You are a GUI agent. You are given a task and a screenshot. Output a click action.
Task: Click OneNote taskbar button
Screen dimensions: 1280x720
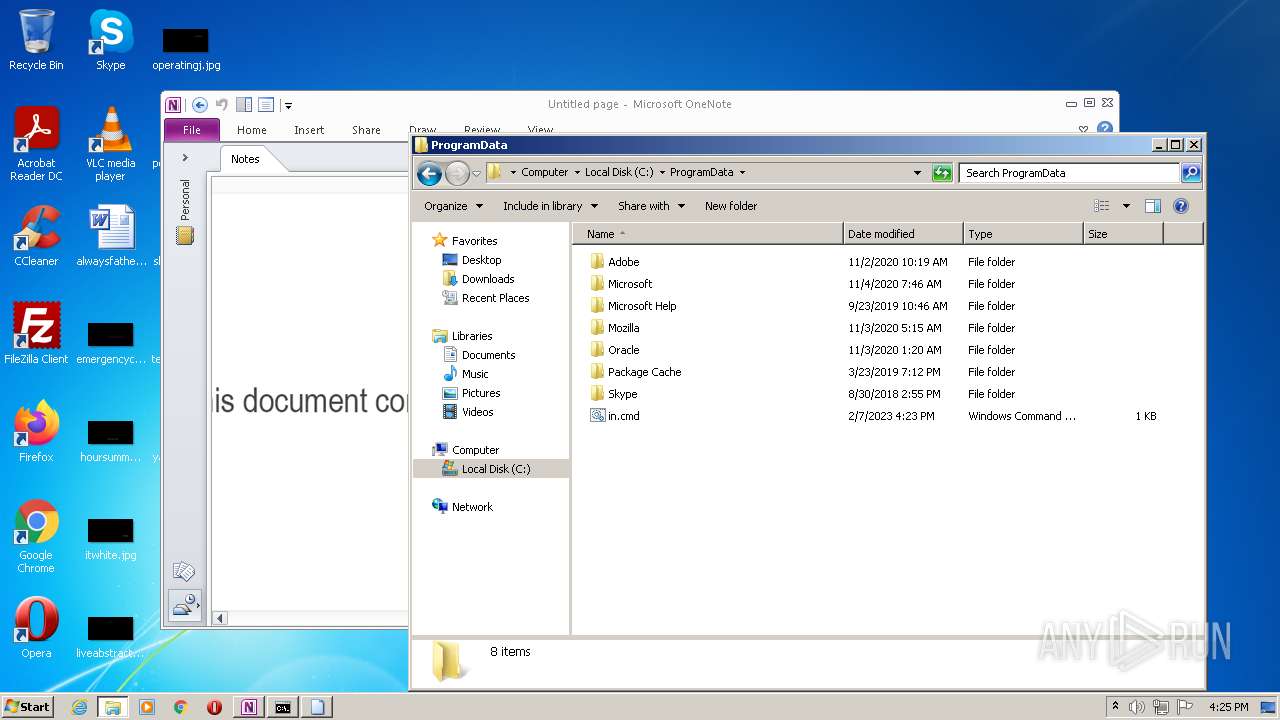click(248, 707)
